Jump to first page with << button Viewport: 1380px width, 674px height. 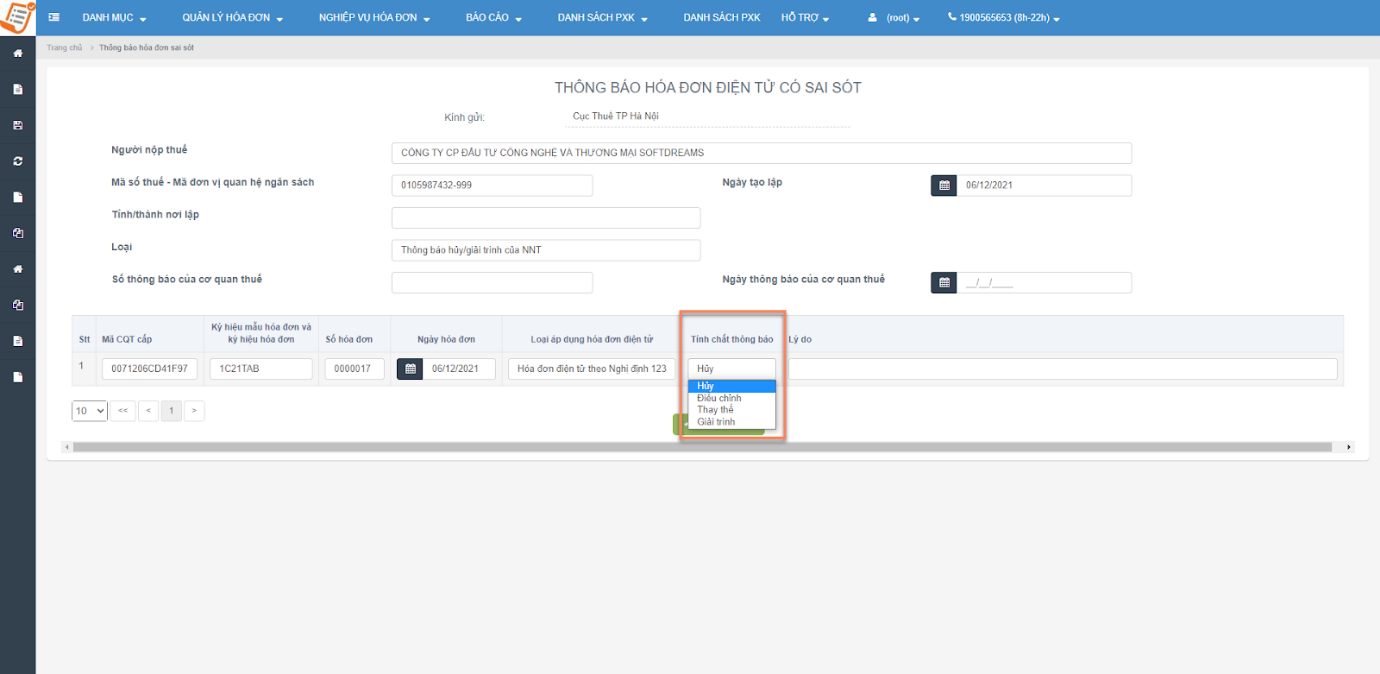[x=122, y=411]
